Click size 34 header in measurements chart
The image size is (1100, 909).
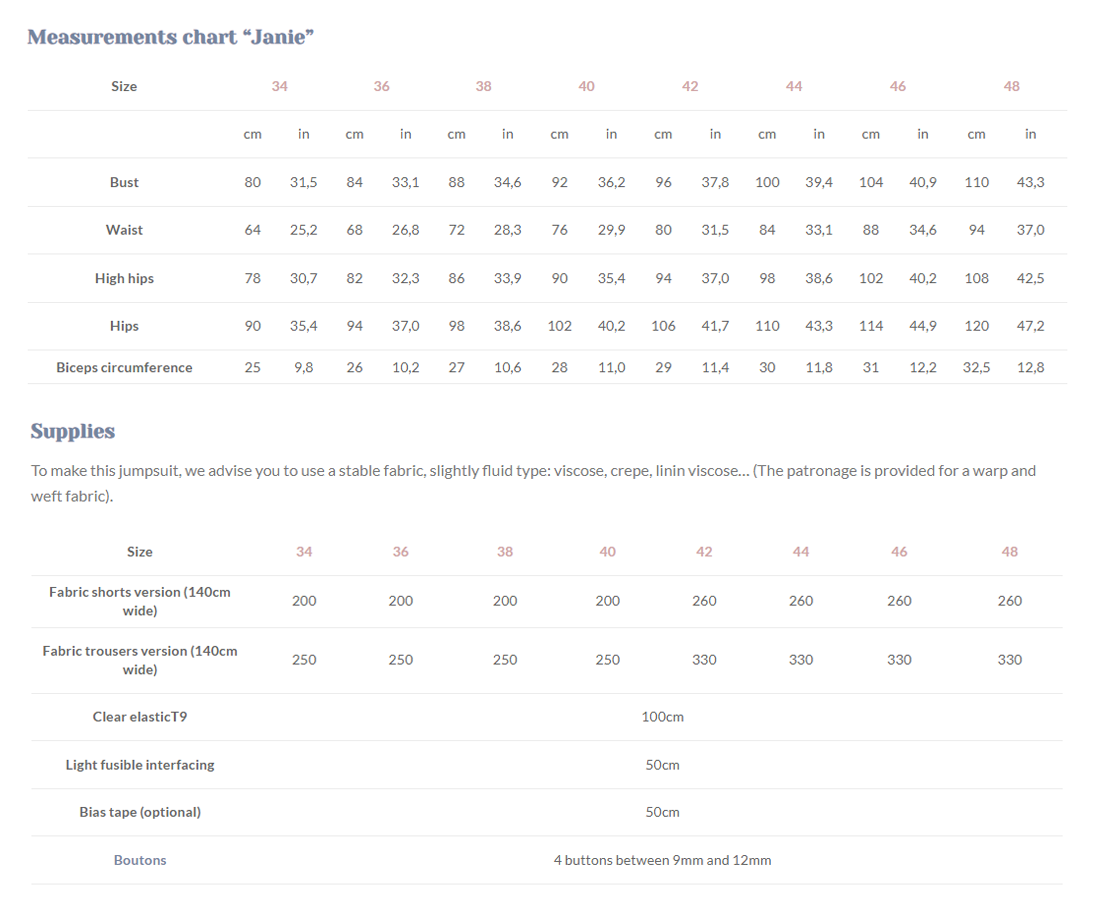[x=279, y=86]
